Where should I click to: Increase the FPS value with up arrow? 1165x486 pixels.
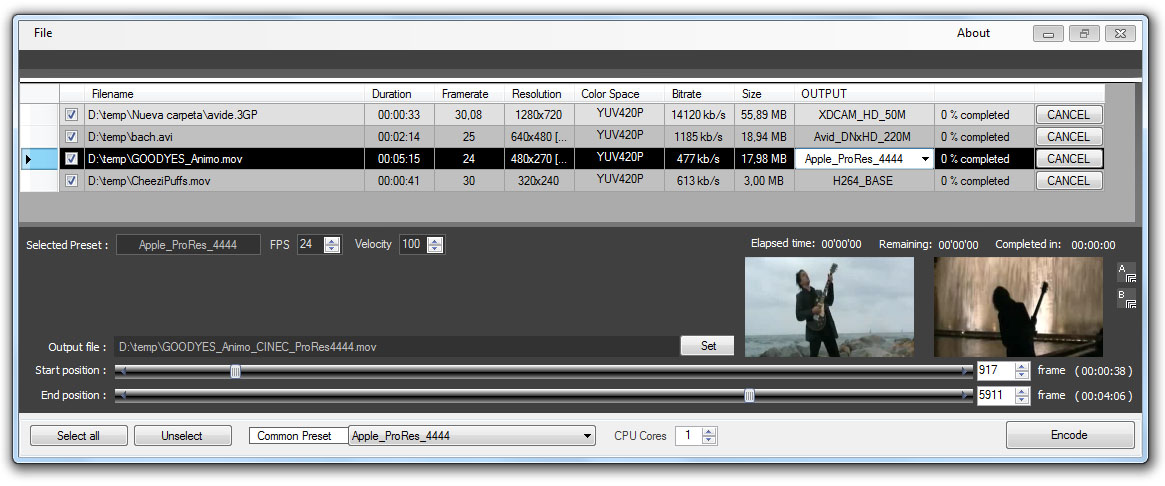(333, 240)
